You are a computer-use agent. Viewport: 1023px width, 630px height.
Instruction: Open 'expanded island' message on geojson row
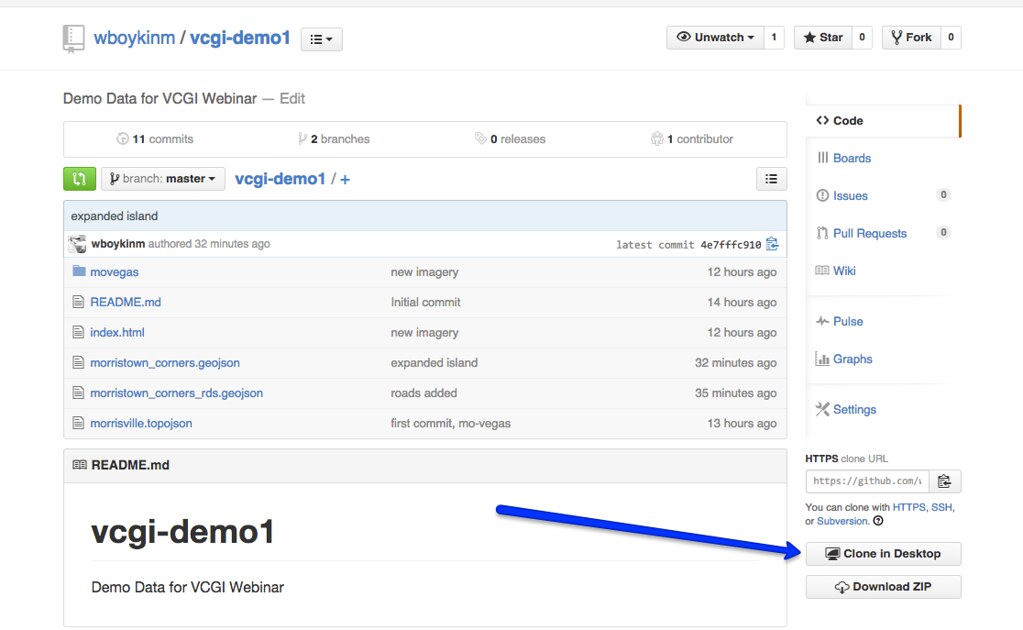coord(434,363)
